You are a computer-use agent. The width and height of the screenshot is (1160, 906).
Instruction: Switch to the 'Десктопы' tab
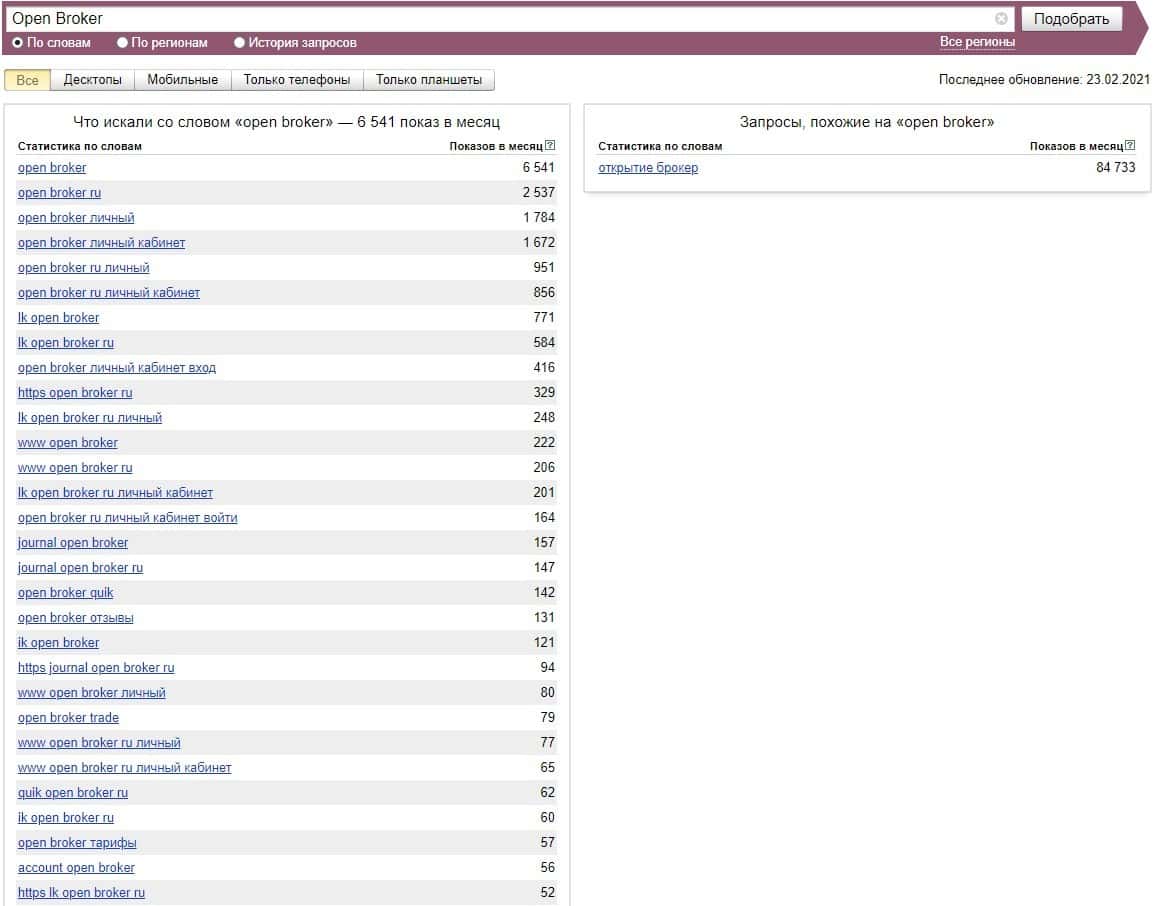click(92, 80)
